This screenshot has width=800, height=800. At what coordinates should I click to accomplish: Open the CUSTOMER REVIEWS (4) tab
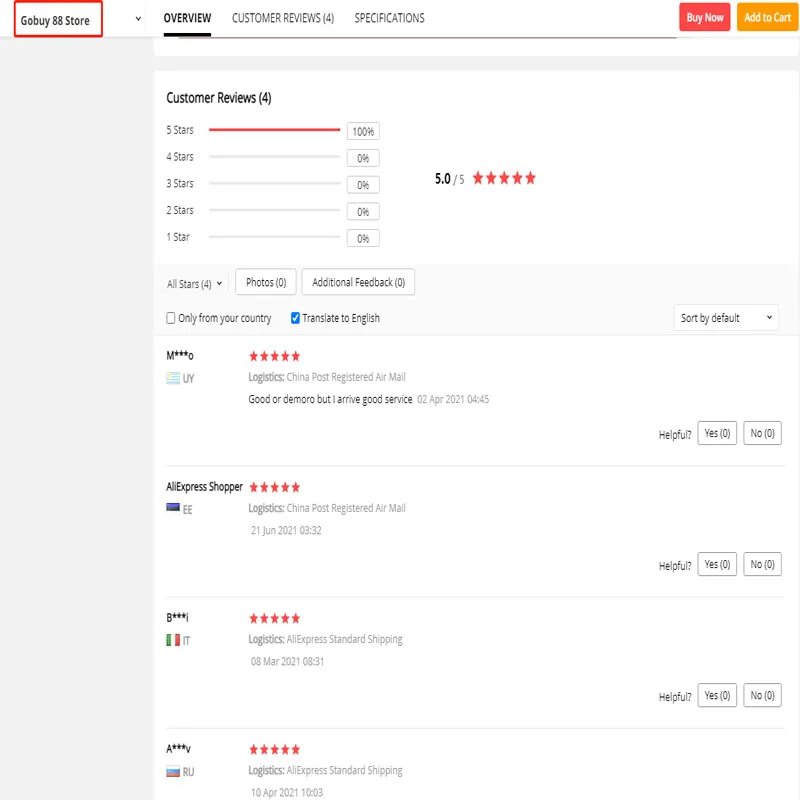(x=283, y=18)
